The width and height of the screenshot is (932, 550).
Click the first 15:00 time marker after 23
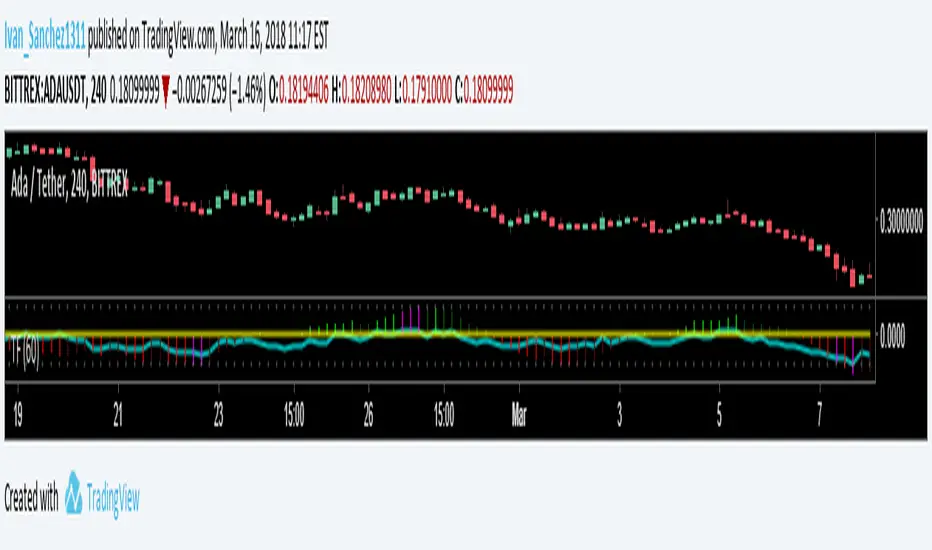[294, 416]
